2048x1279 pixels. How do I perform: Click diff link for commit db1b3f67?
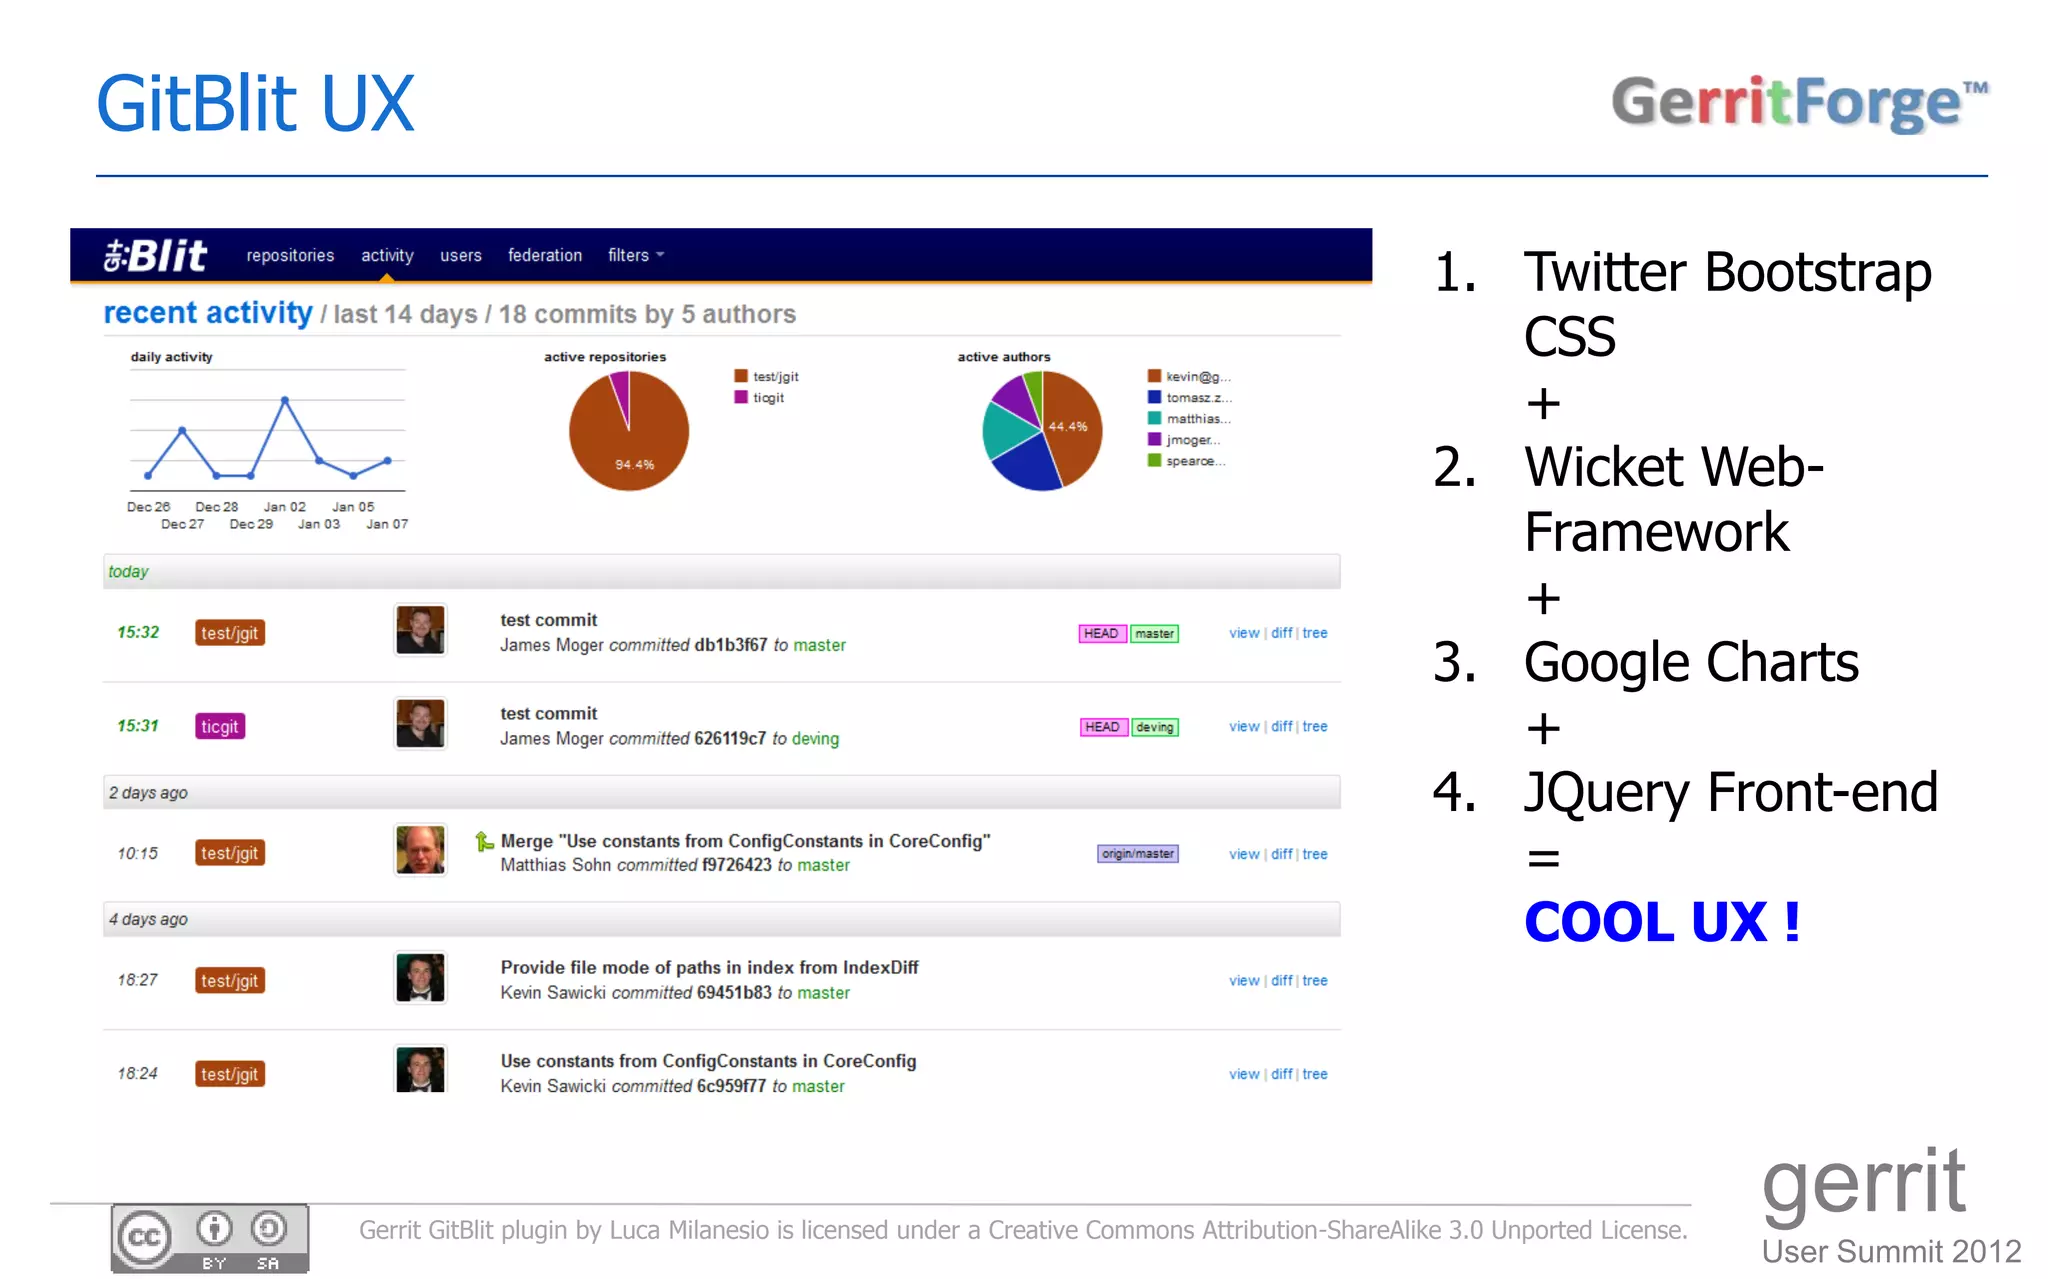click(x=1282, y=633)
